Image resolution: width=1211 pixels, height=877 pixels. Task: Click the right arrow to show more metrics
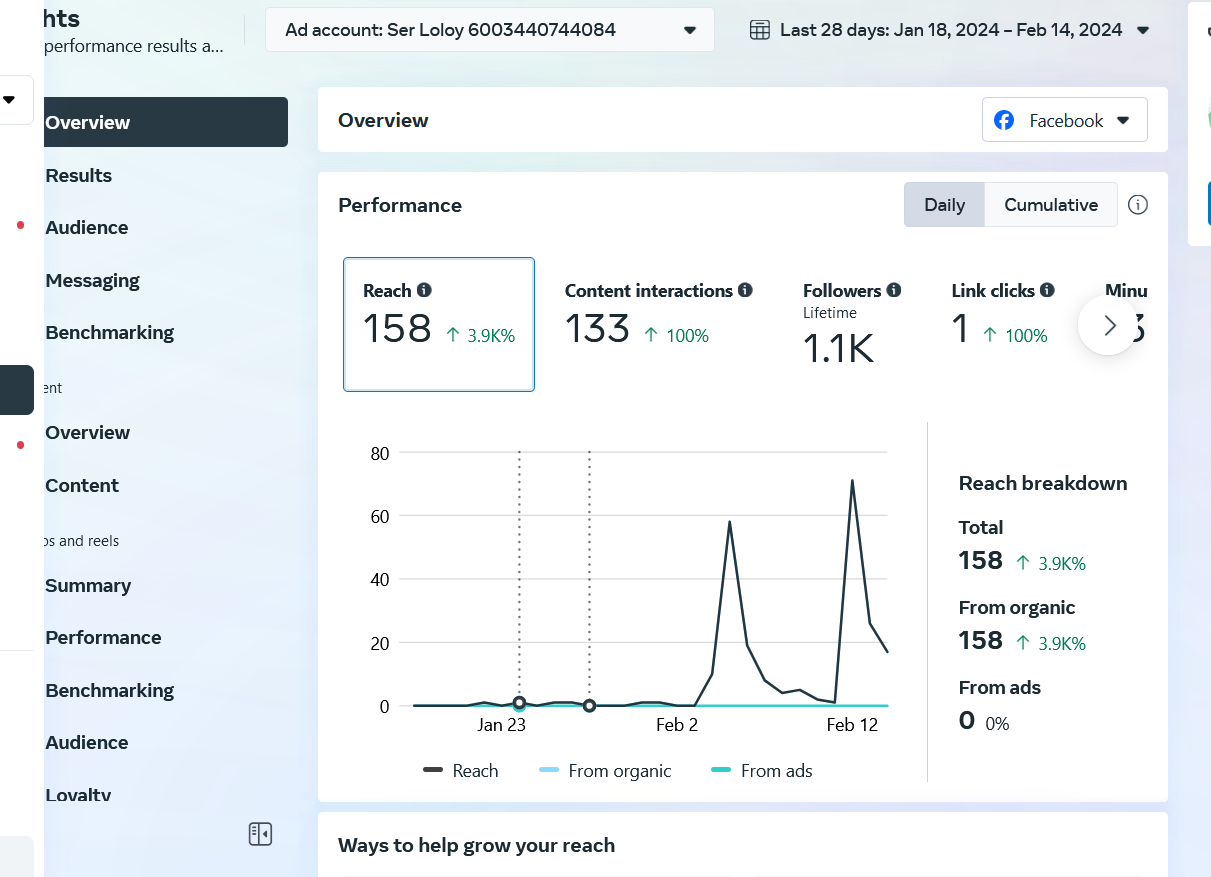coord(1109,325)
